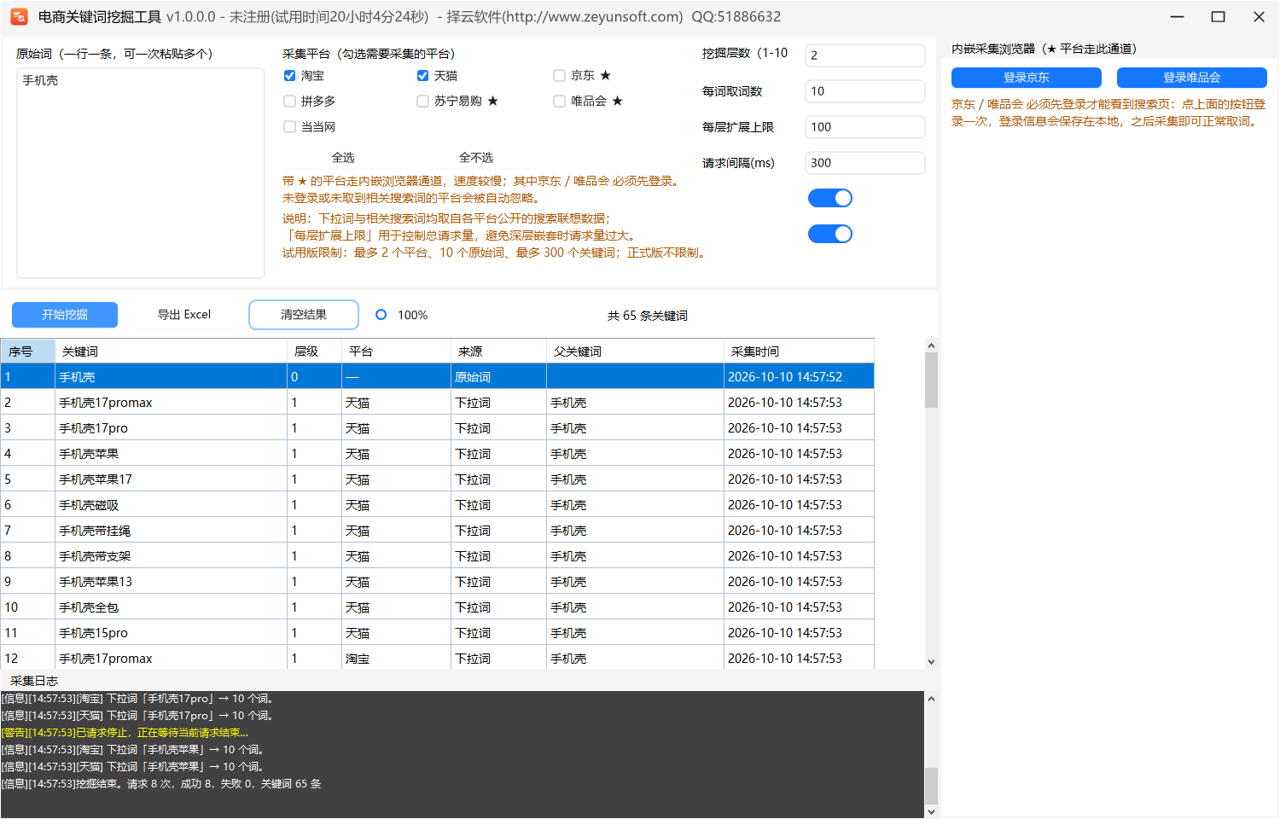The width and height of the screenshot is (1280, 819).
Task: Log in with 登录京东 button
Action: (1026, 78)
